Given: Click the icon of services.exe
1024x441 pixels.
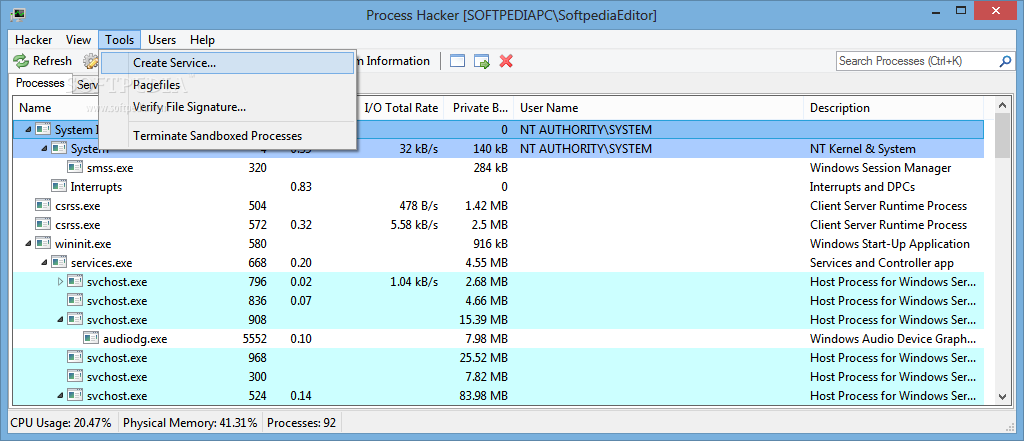Looking at the screenshot, I should click(59, 263).
